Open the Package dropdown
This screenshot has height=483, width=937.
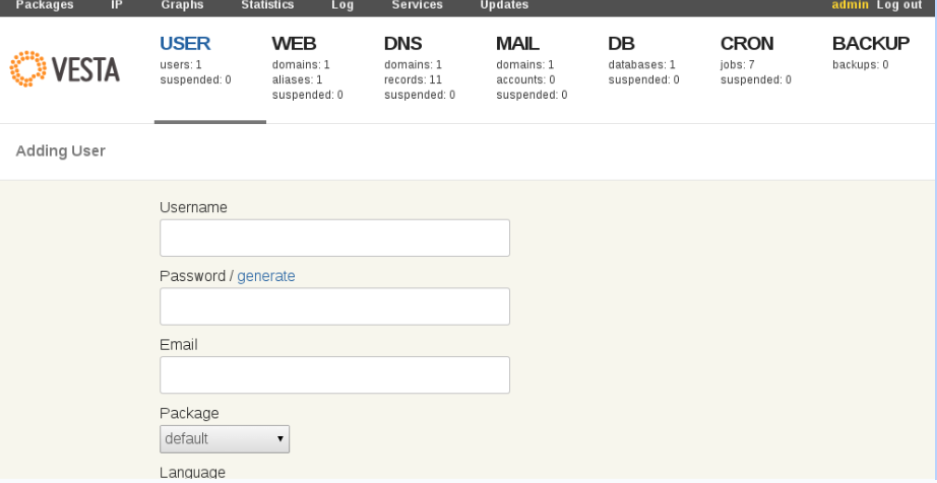tap(225, 438)
